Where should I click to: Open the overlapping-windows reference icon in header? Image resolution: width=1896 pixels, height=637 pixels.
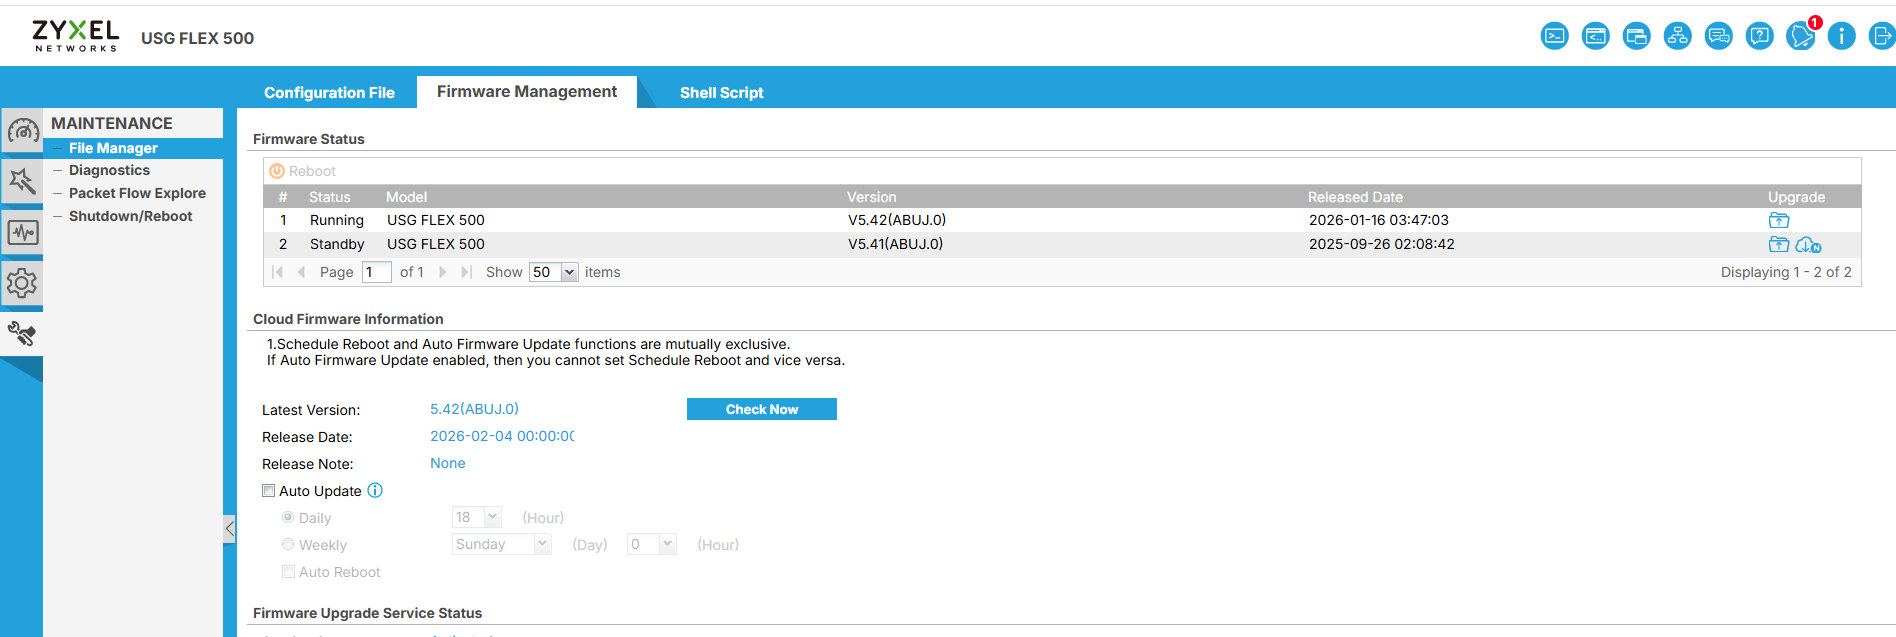(1636, 37)
